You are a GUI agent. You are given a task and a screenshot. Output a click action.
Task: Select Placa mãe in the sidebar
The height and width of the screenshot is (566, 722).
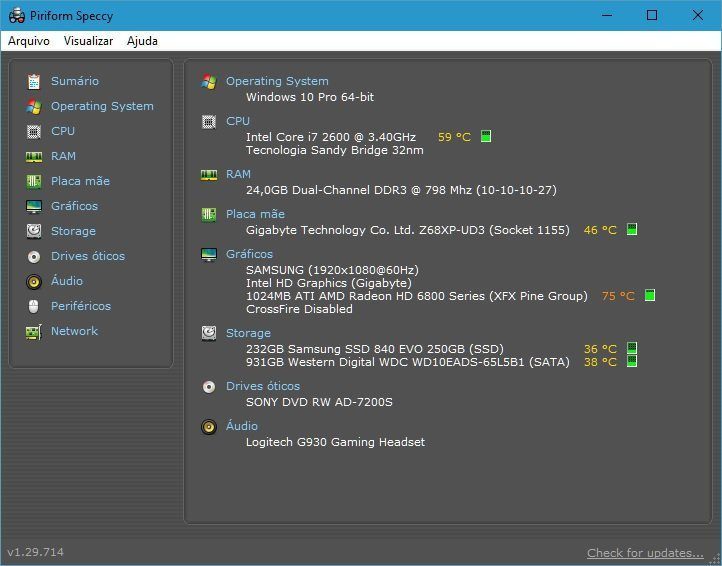[x=80, y=181]
